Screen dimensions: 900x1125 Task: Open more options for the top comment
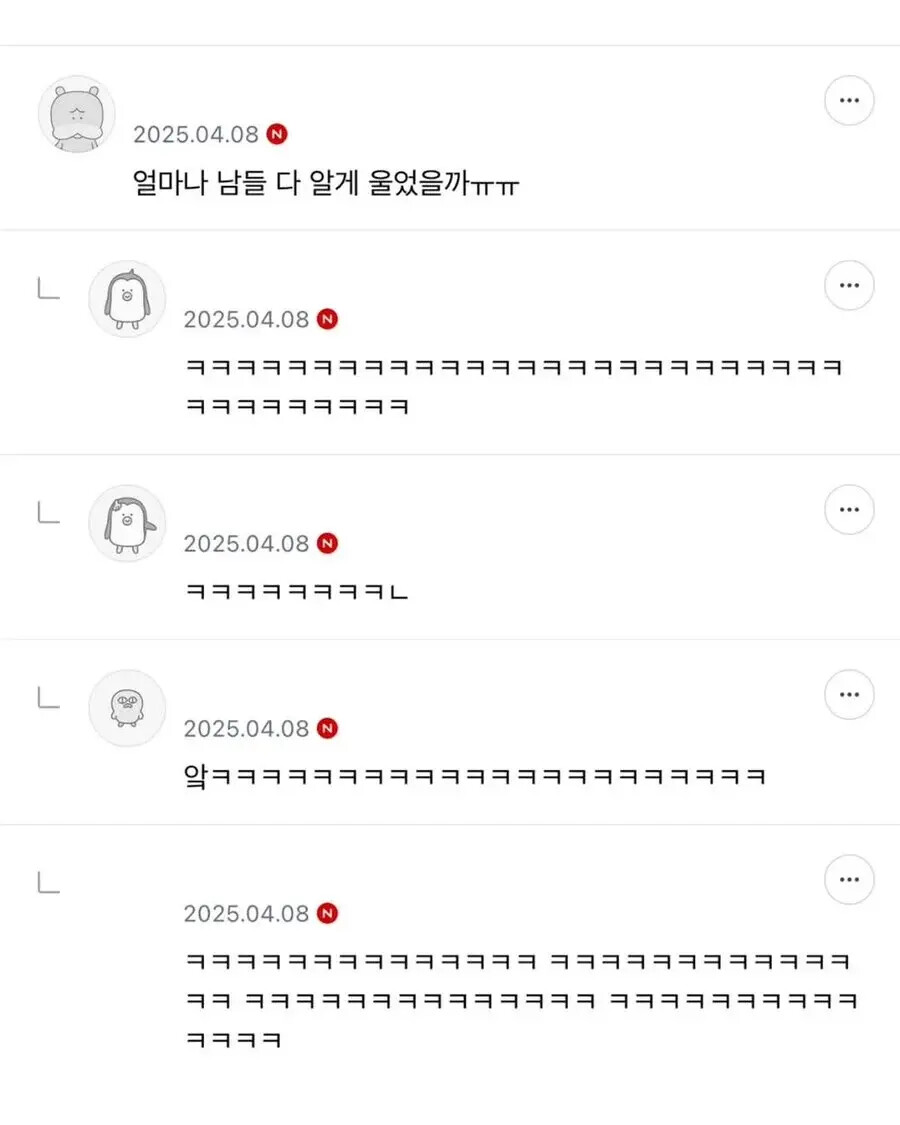pos(849,100)
